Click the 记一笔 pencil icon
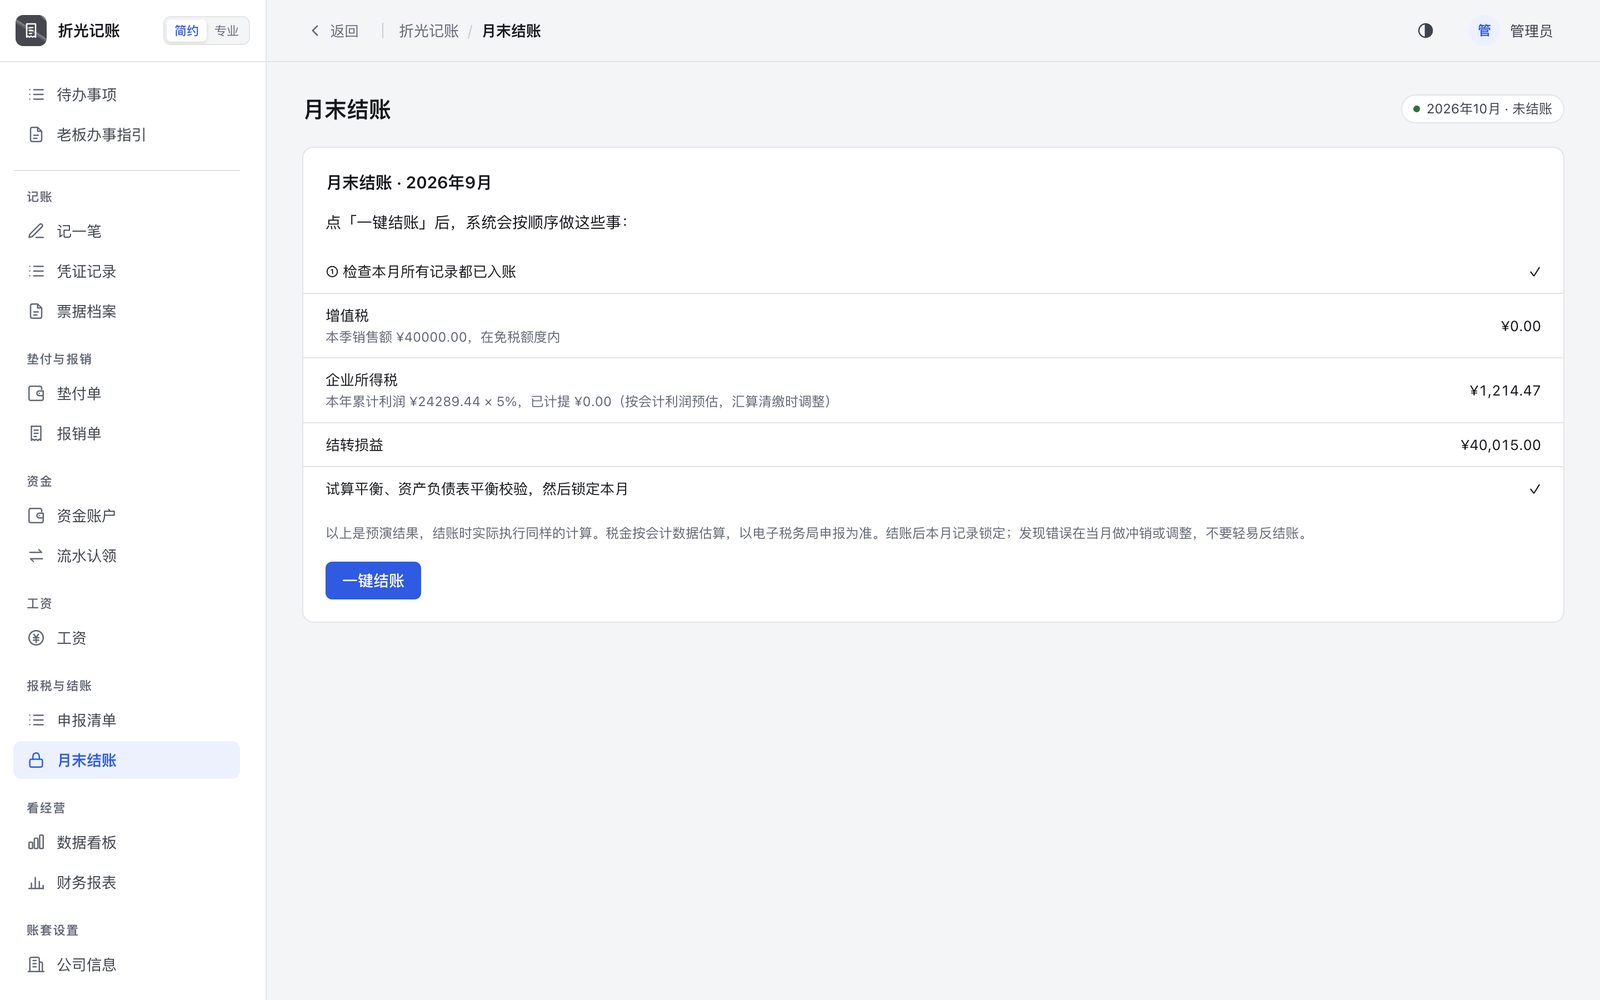 36,231
